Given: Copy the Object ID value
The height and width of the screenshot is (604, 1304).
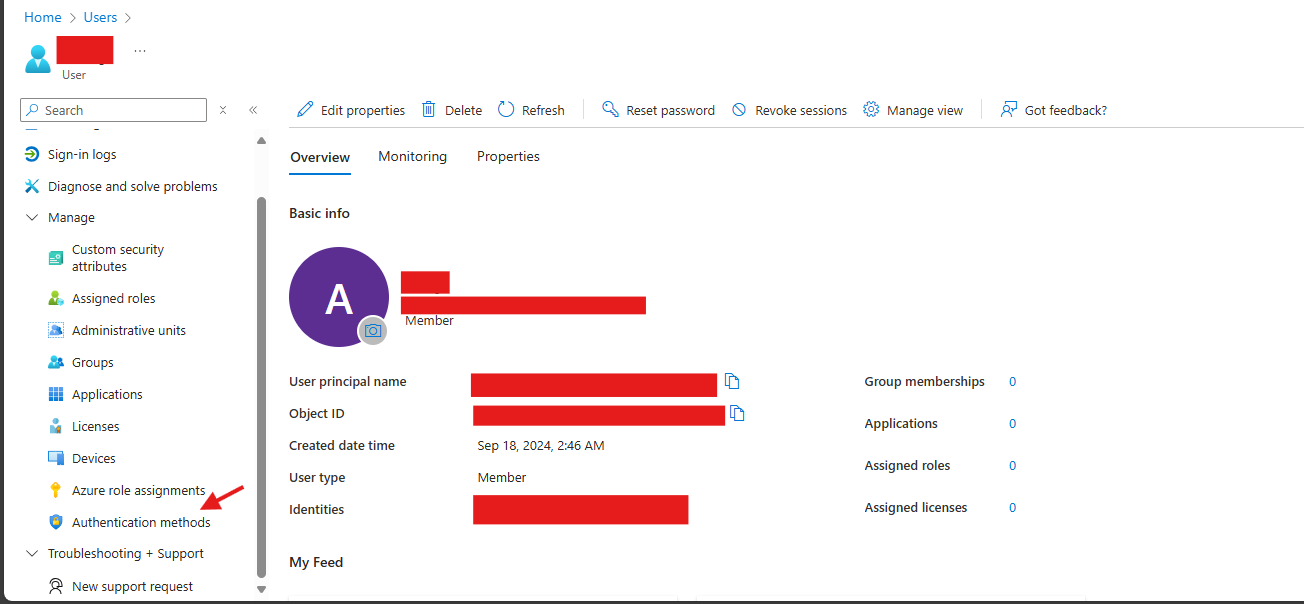Looking at the screenshot, I should [x=738, y=413].
